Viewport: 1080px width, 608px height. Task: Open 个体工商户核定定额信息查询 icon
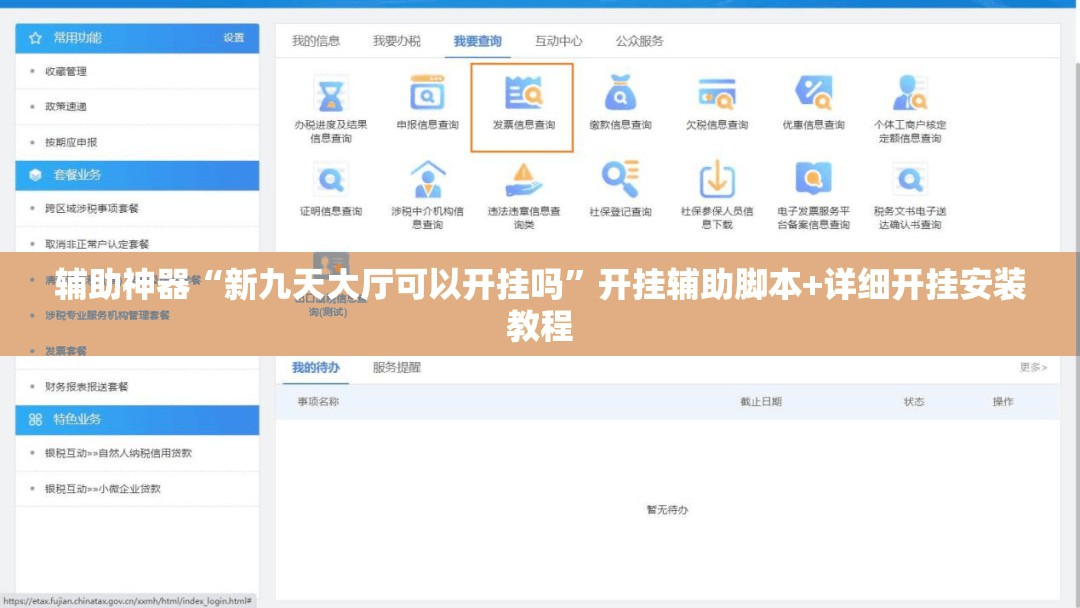(910, 93)
